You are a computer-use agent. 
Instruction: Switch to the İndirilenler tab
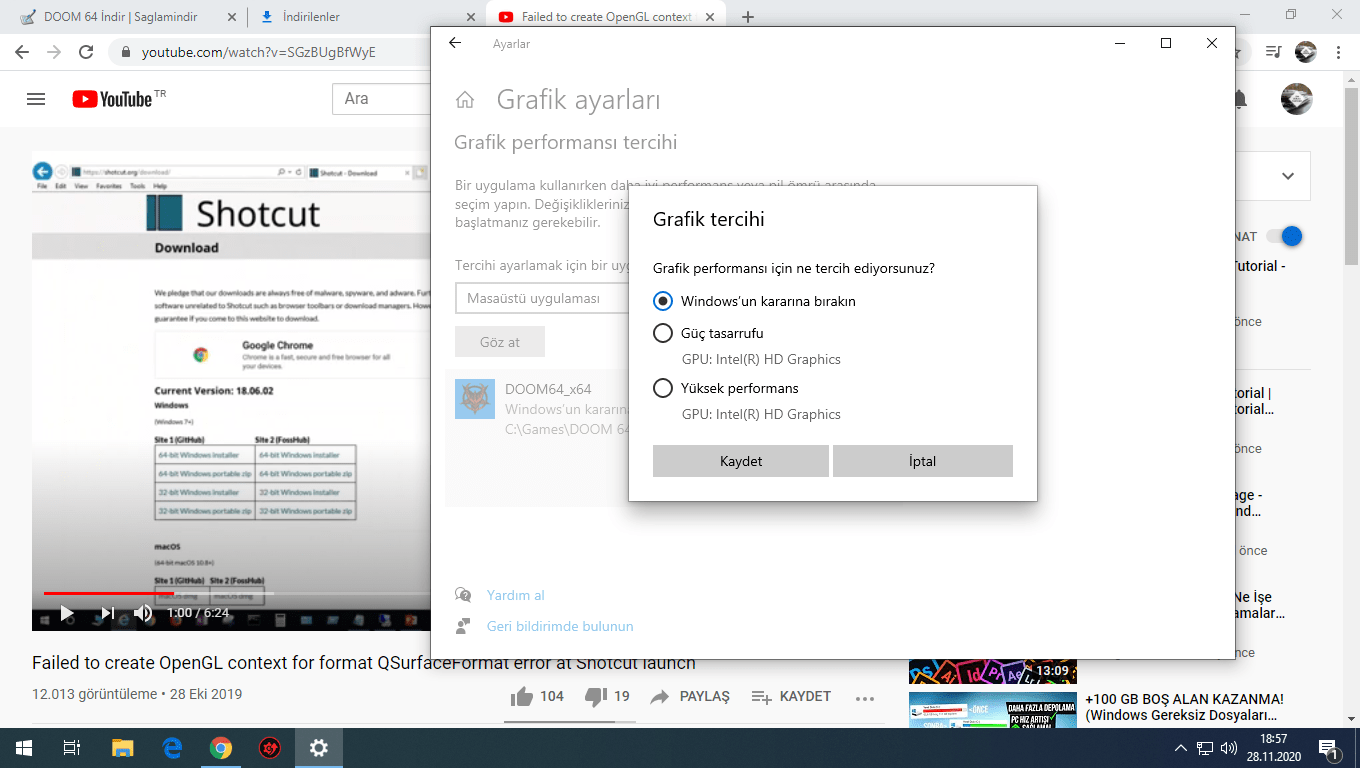[x=366, y=17]
